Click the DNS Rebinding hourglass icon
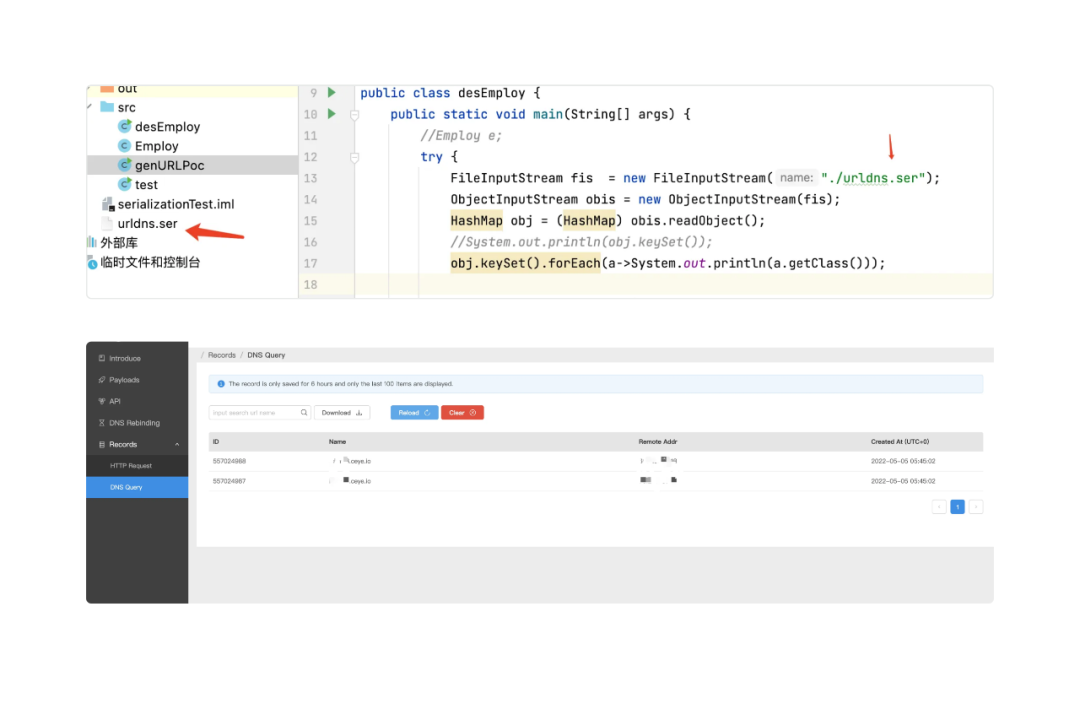 point(102,423)
